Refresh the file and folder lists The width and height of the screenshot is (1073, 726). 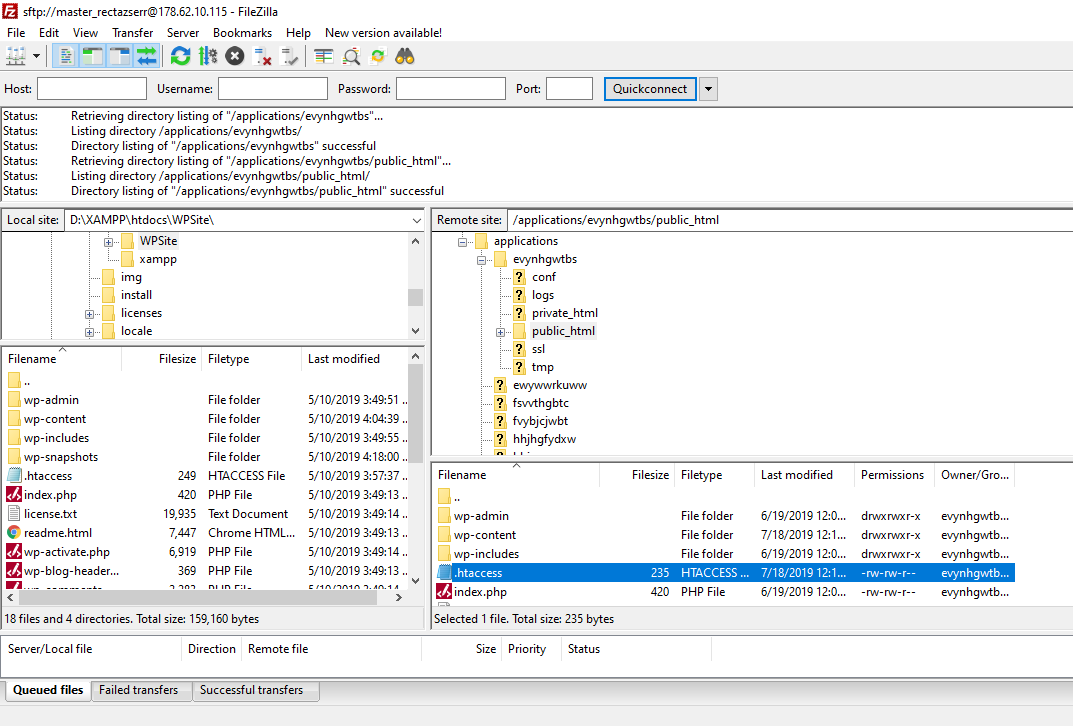point(181,56)
